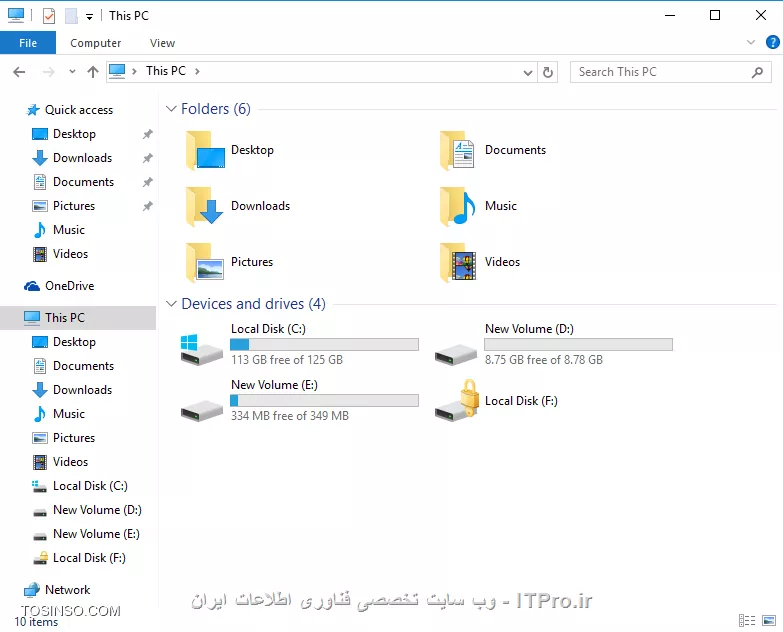
Task: Open the Help question mark icon
Action: click(x=772, y=42)
